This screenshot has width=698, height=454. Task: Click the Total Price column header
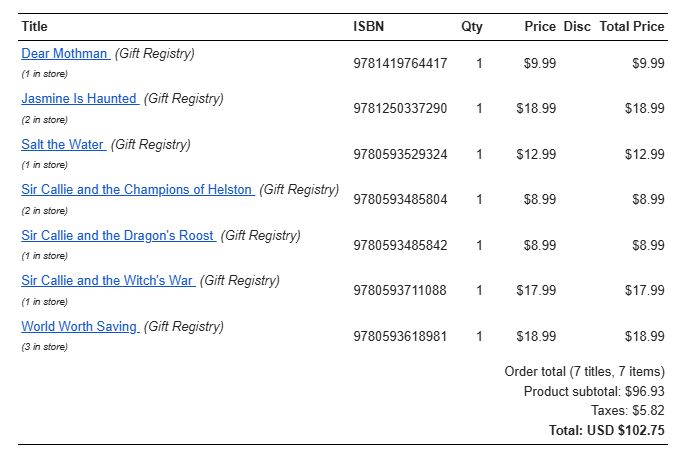632,27
